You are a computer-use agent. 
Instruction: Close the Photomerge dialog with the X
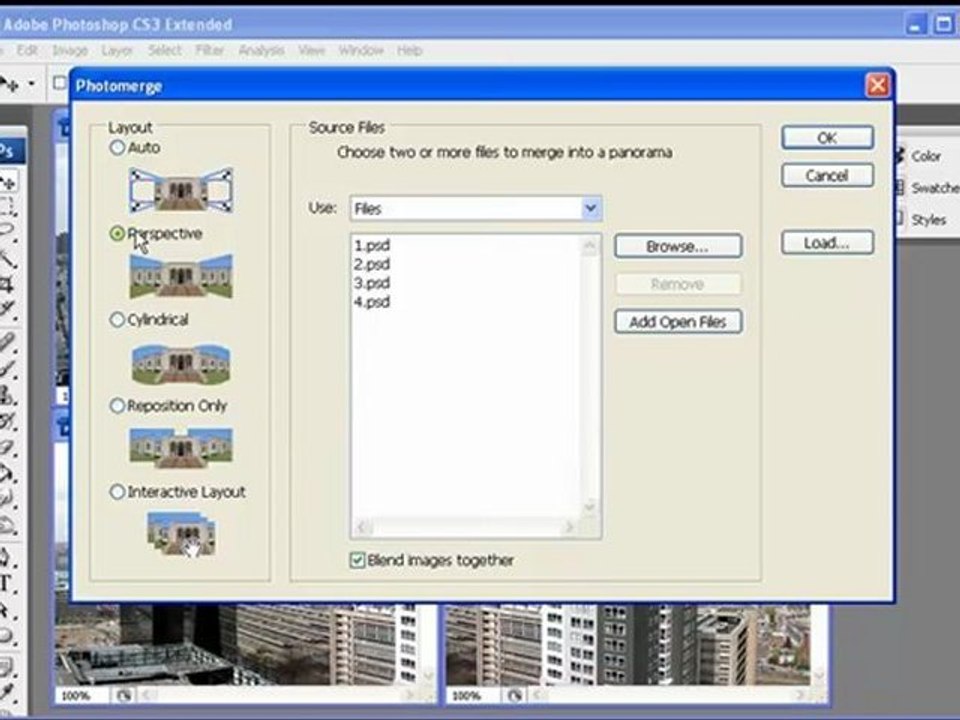pos(877,86)
